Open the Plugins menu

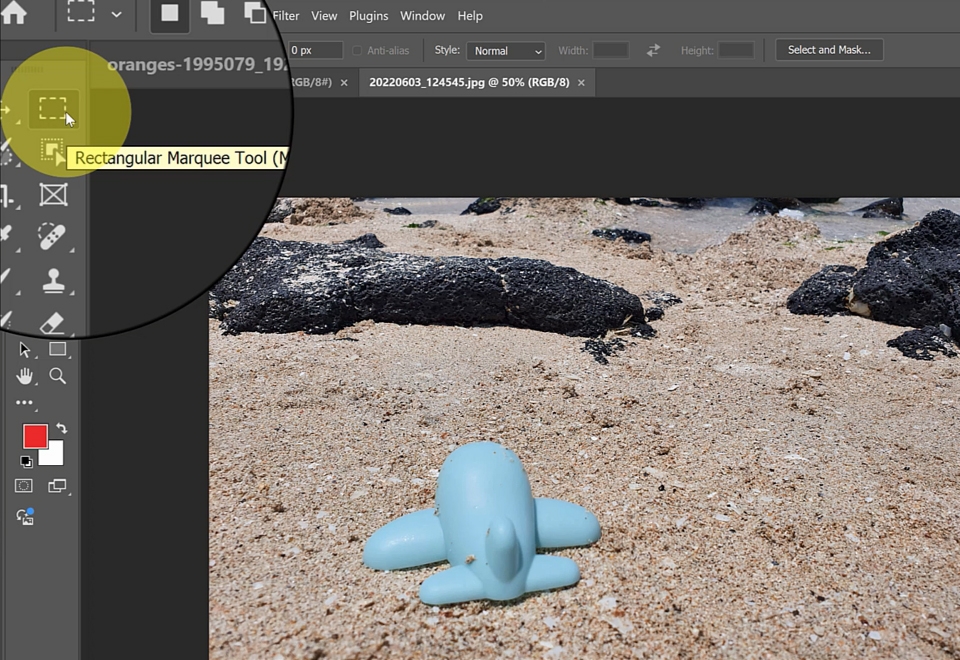(369, 16)
